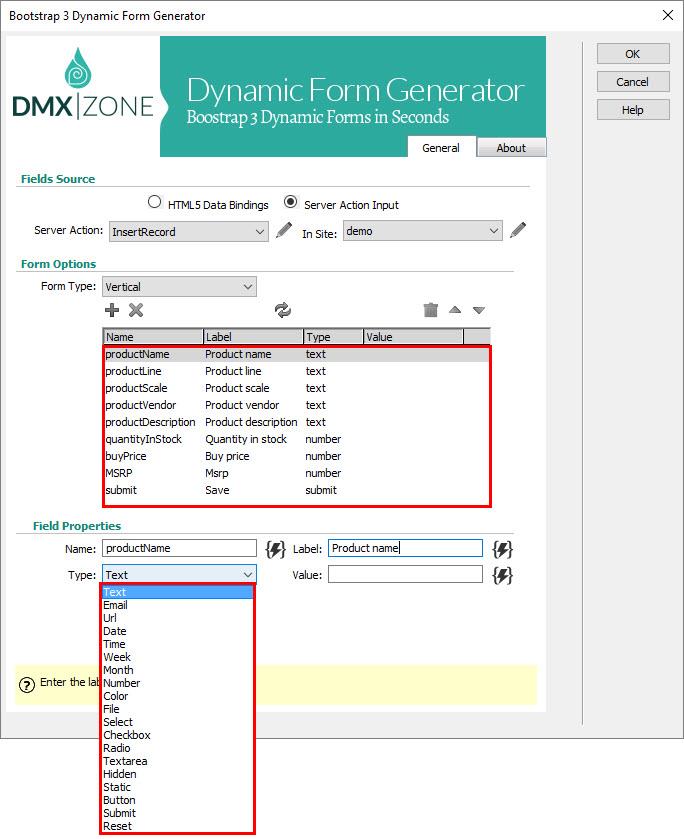
Task: Choose Url from Type list
Action: (178, 618)
